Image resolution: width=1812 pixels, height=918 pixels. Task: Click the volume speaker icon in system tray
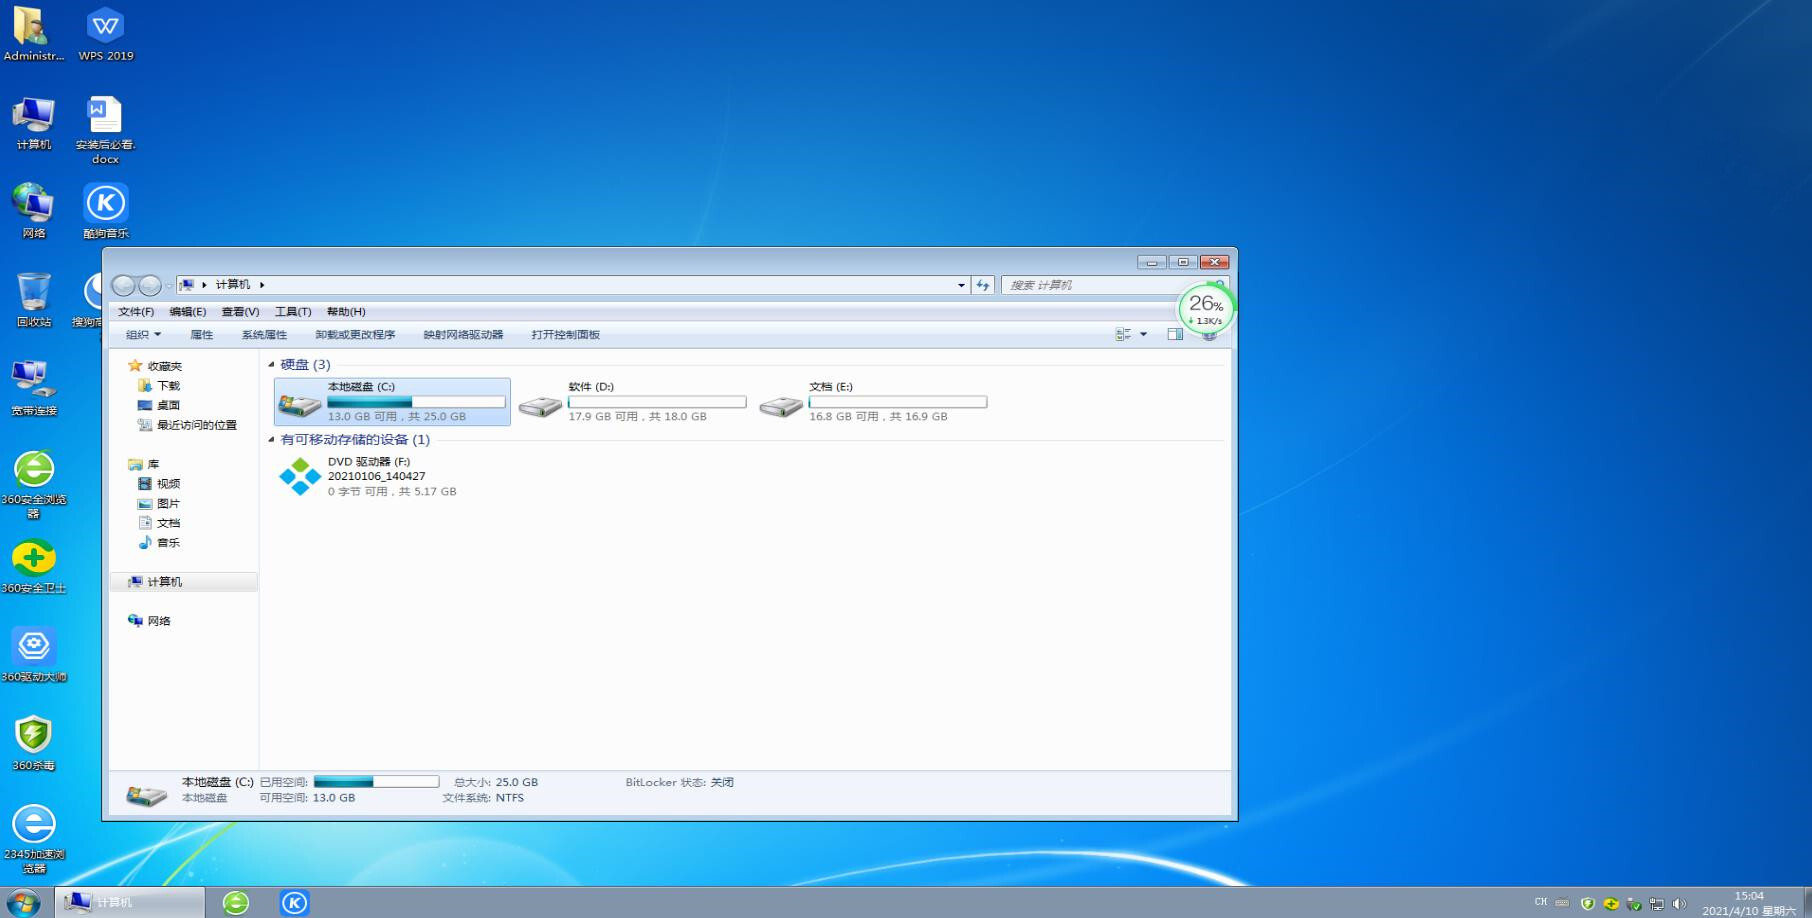[1679, 903]
